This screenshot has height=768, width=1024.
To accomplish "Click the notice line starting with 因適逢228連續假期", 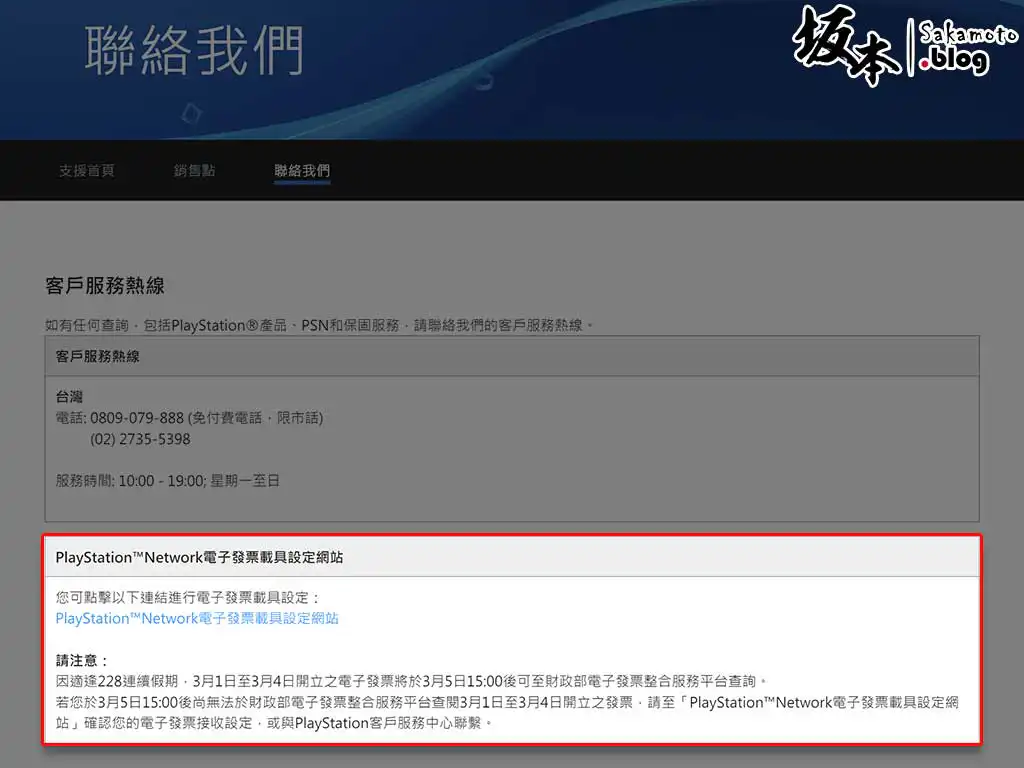I will [412, 681].
